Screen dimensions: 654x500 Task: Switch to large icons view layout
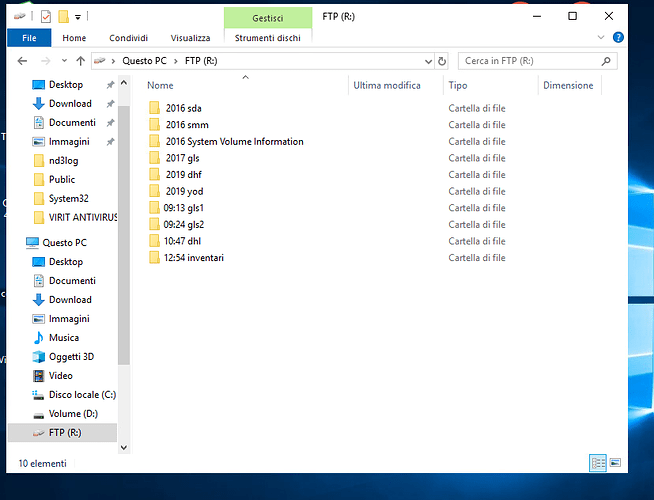615,463
